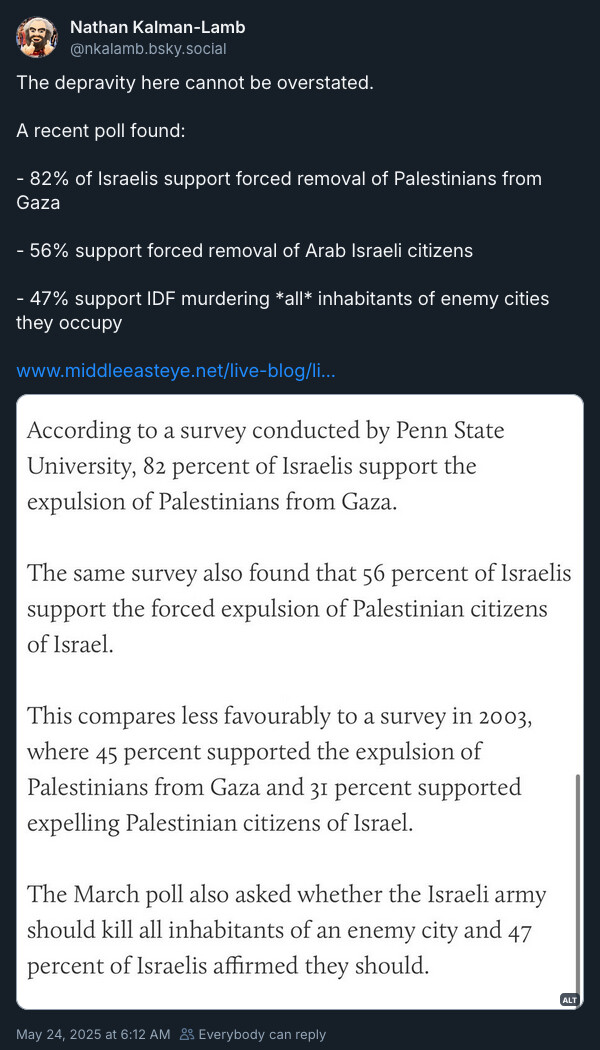
Task: Click the Everybody can reply label
Action: tap(262, 1034)
